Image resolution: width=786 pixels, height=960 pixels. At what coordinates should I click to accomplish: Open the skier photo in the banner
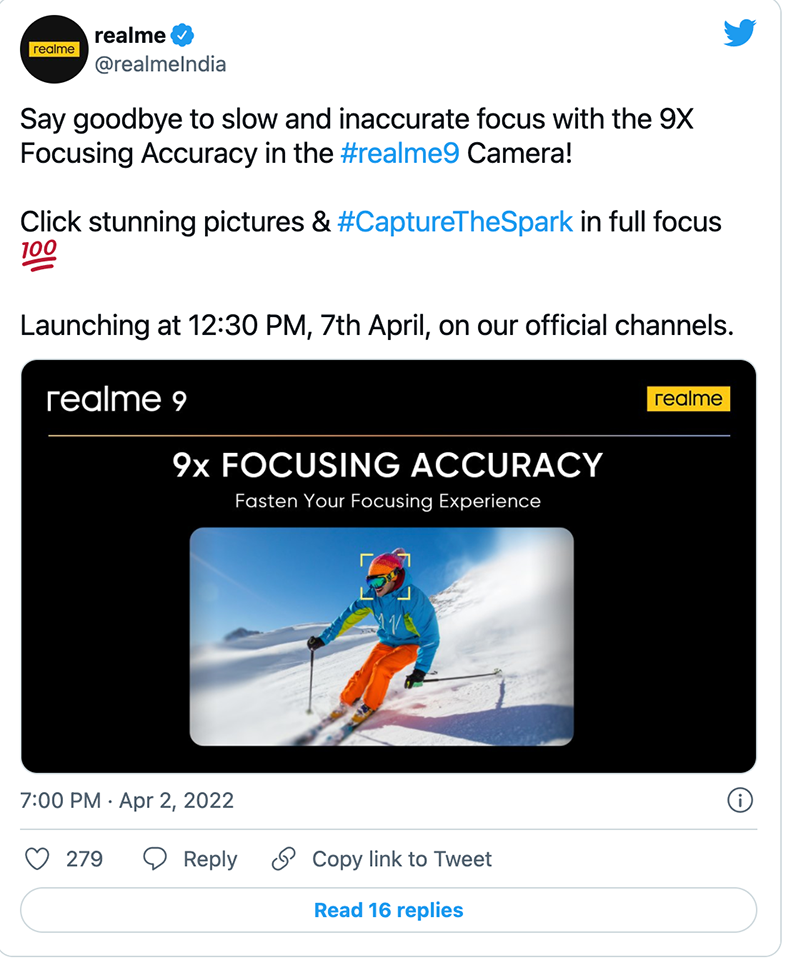coord(381,637)
